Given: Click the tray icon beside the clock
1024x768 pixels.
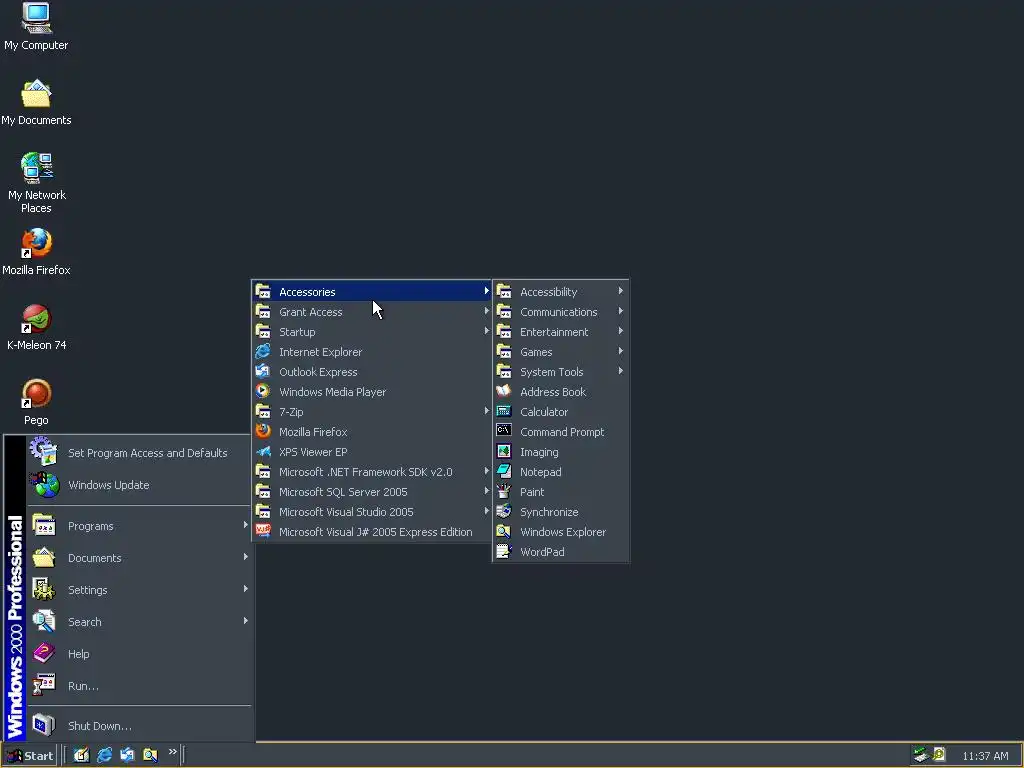Looking at the screenshot, I should (939, 754).
